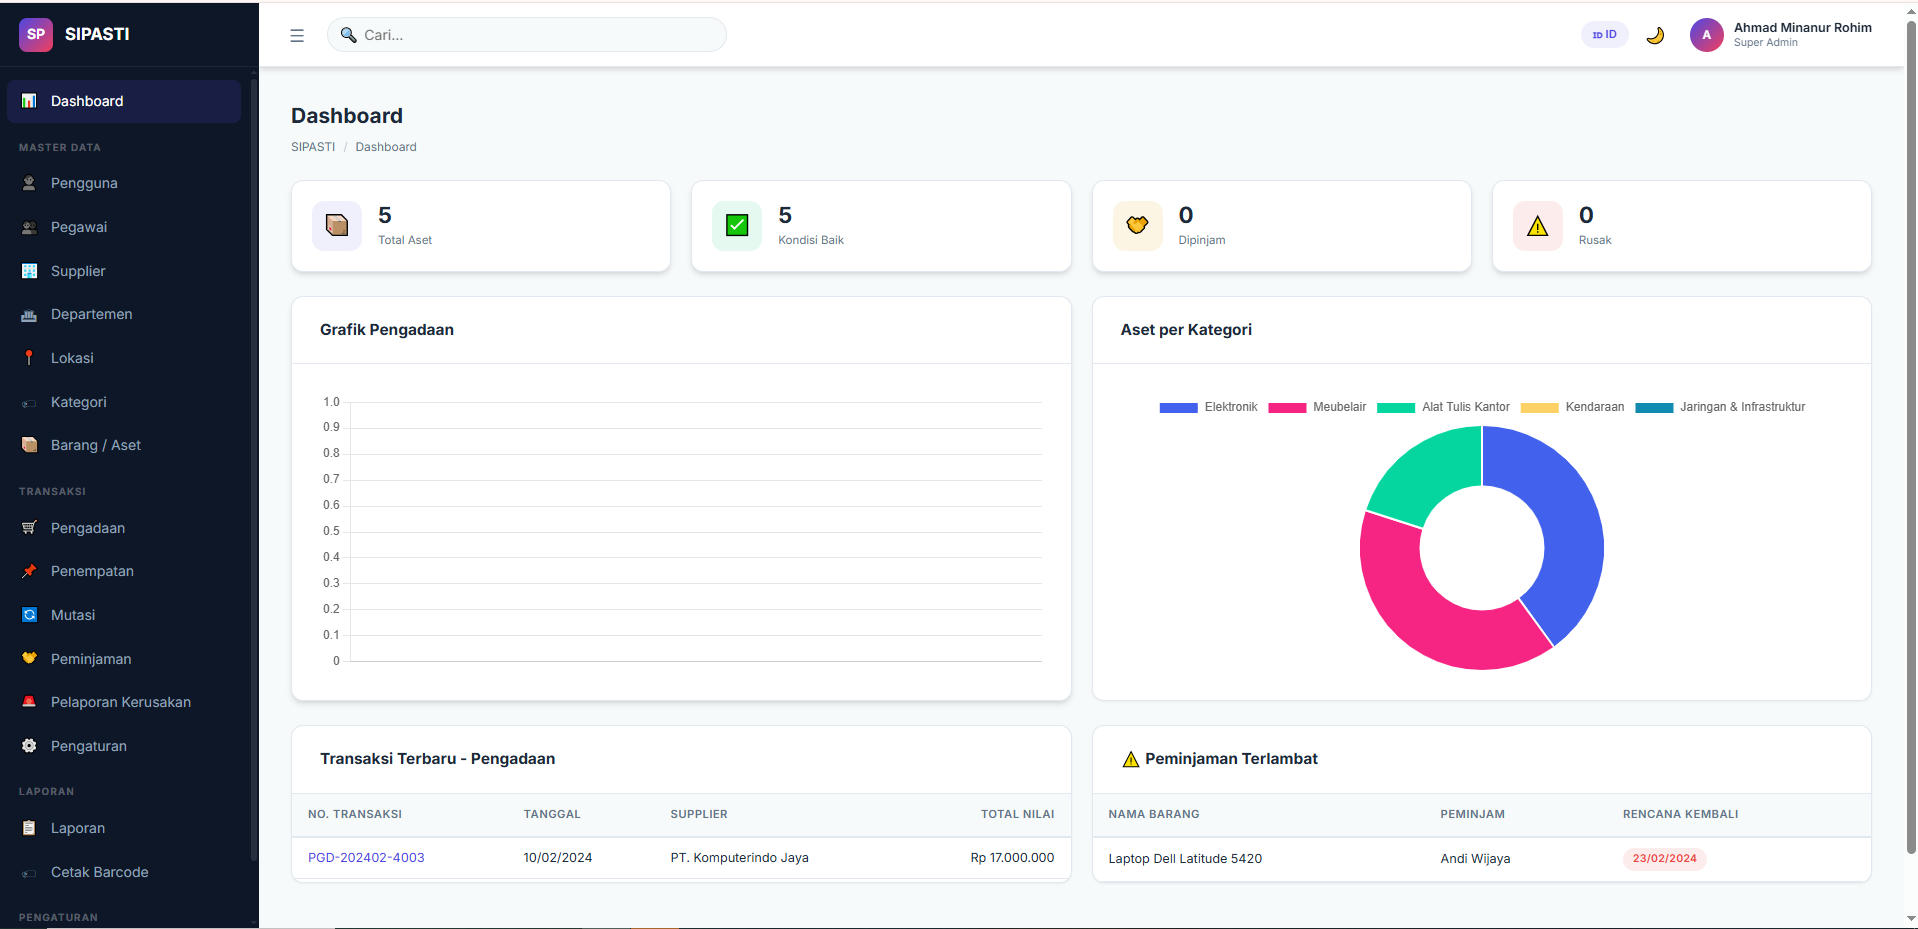The image size is (1918, 929).
Task: Click the Rusak warning triangle icon
Action: (x=1537, y=226)
